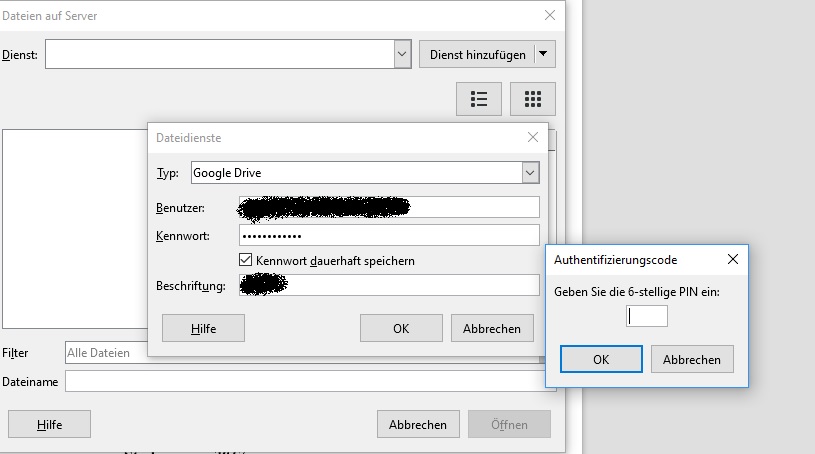Viewport: 815px width, 454px height.
Task: Click into the Beschriftung field
Action: coord(389,285)
